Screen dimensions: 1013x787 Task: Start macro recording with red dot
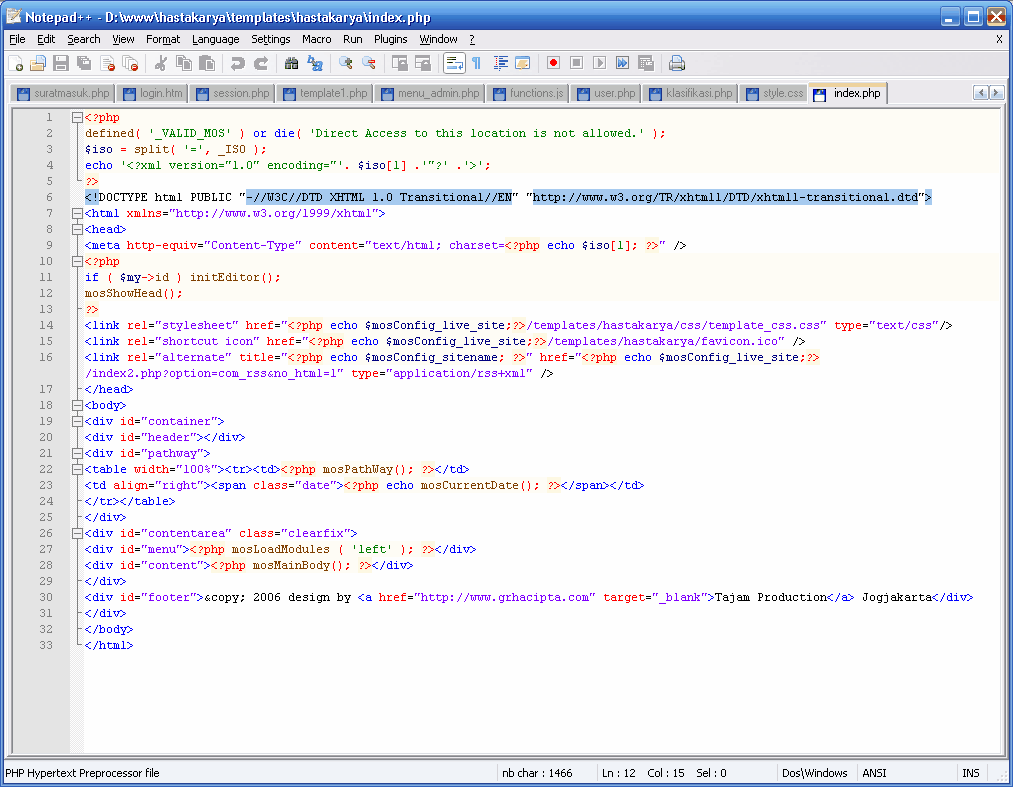553,63
